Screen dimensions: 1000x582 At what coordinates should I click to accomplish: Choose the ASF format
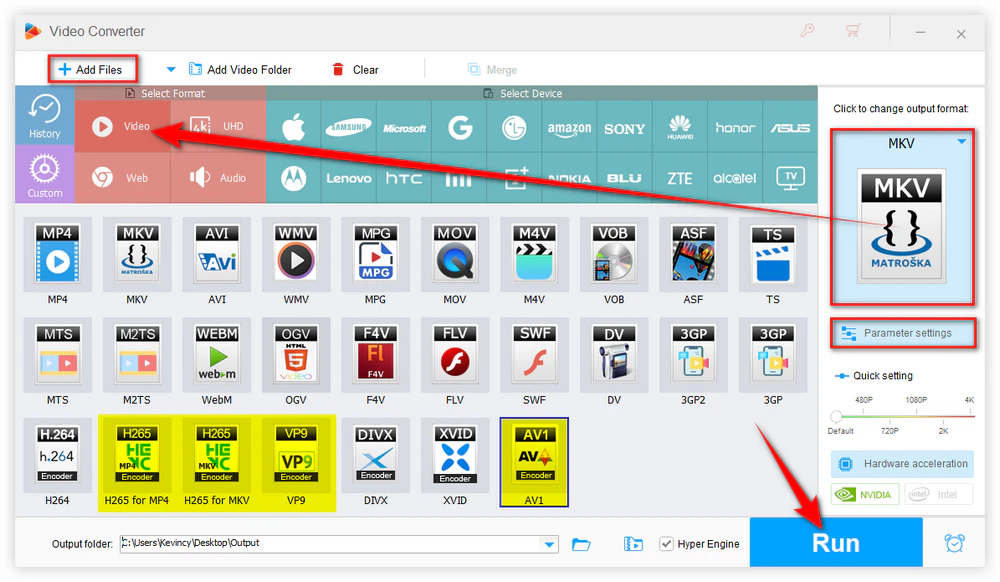coord(693,254)
